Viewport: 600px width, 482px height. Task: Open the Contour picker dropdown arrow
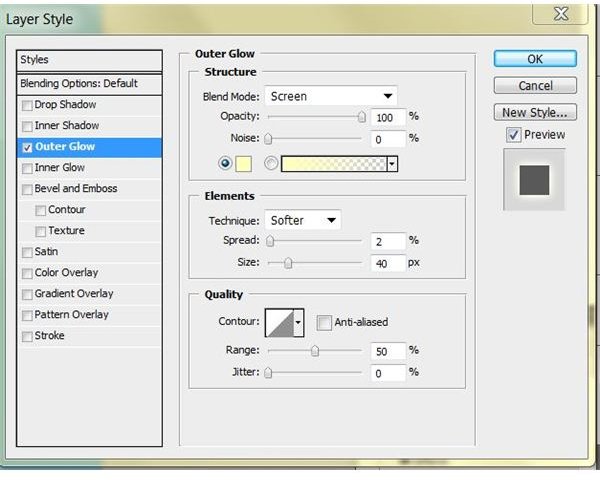pyautogui.click(x=298, y=322)
